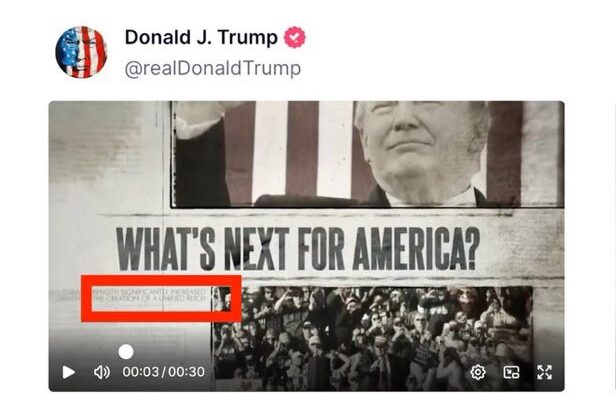Play the video
This screenshot has height=400, width=616.
(x=68, y=372)
